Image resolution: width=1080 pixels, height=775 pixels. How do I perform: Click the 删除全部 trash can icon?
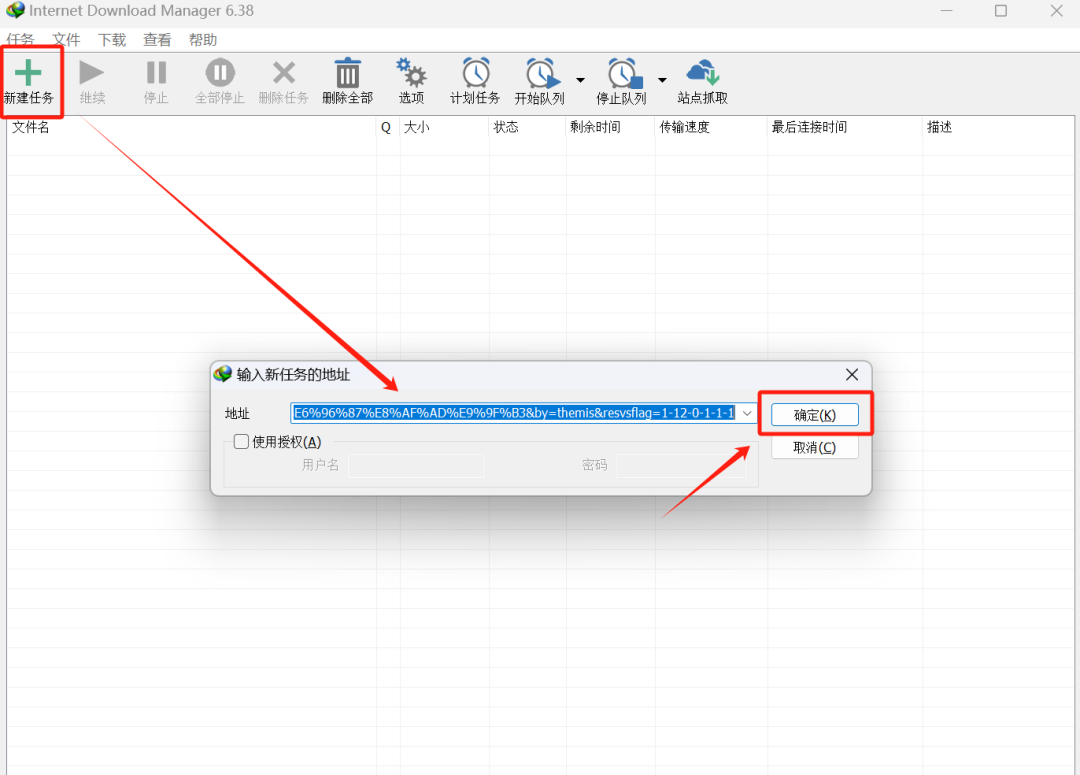pyautogui.click(x=348, y=72)
